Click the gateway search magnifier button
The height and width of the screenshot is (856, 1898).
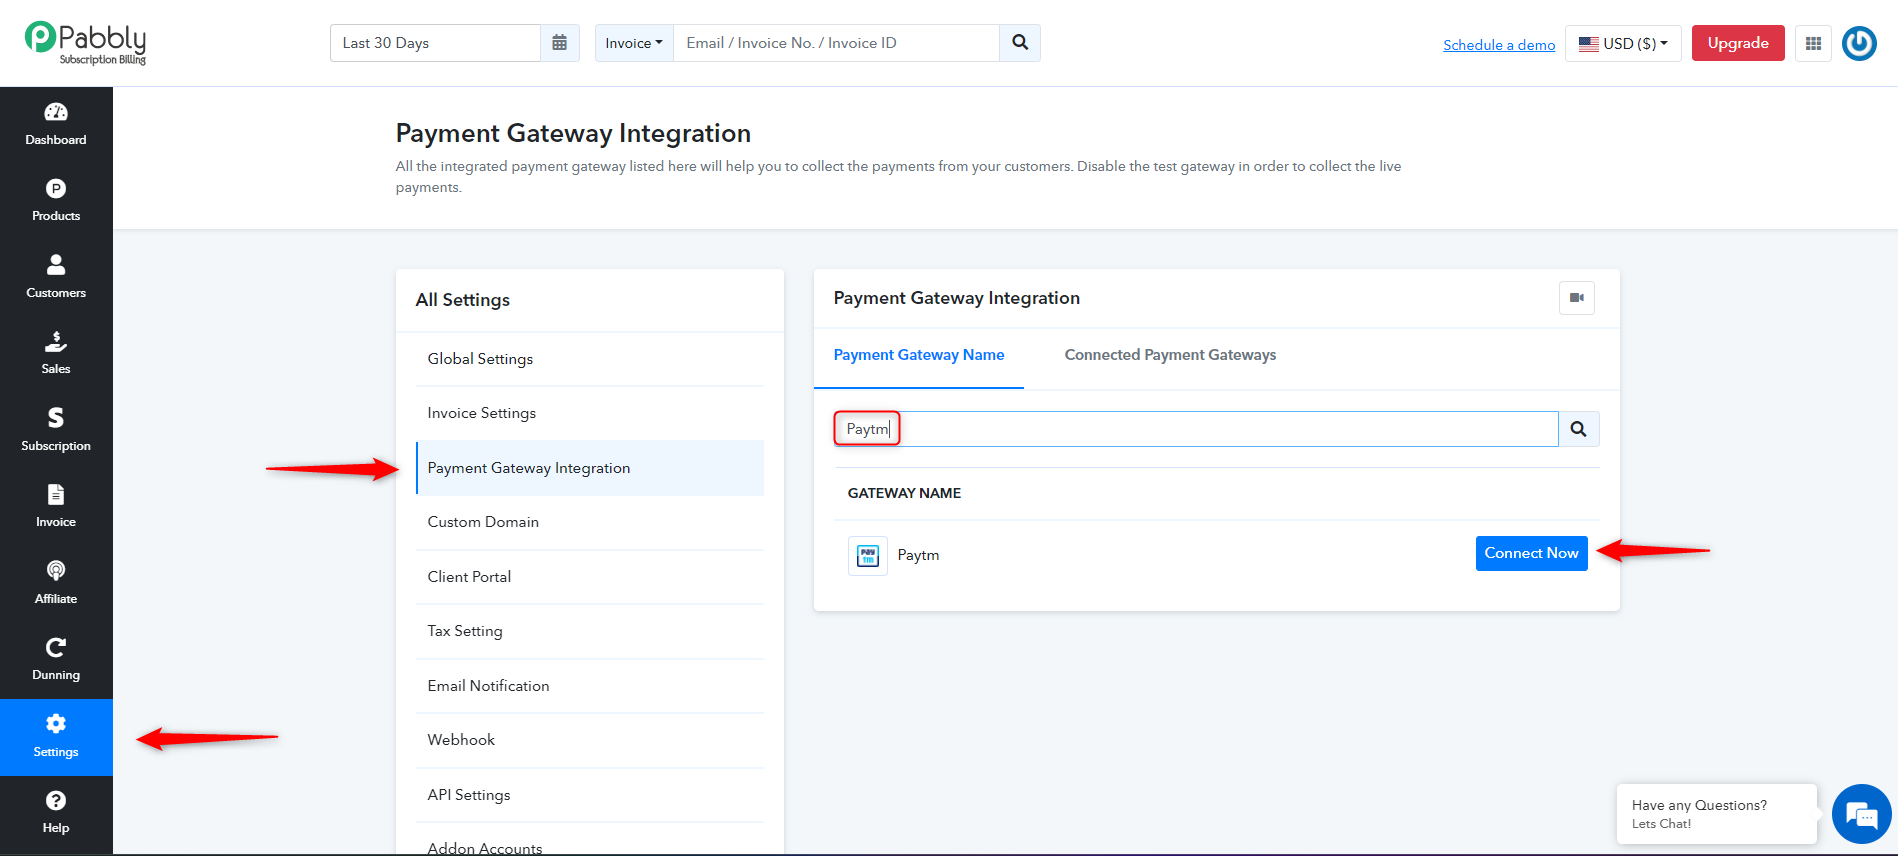click(x=1579, y=429)
